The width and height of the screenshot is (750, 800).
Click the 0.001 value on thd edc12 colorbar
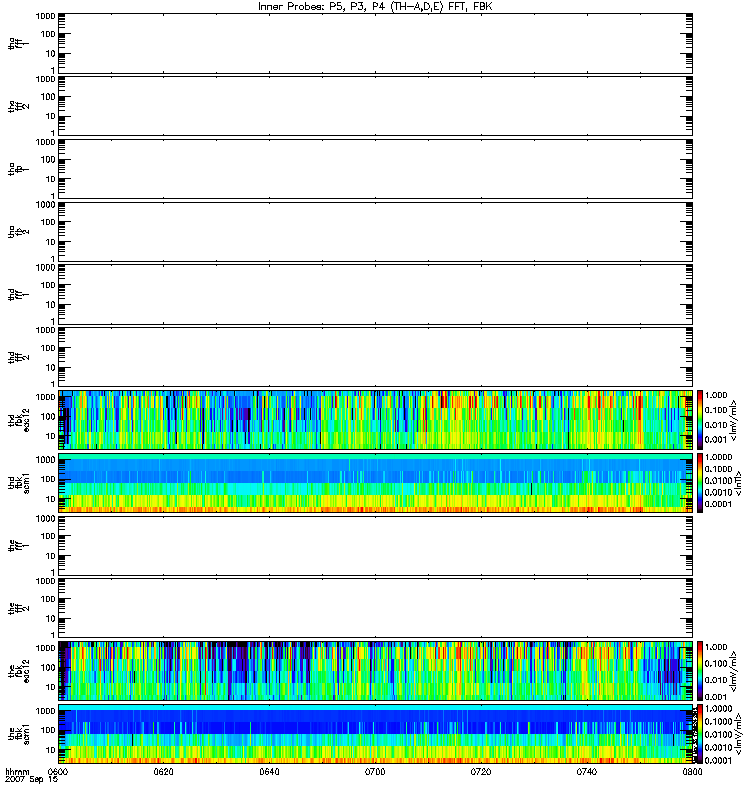click(x=716, y=440)
